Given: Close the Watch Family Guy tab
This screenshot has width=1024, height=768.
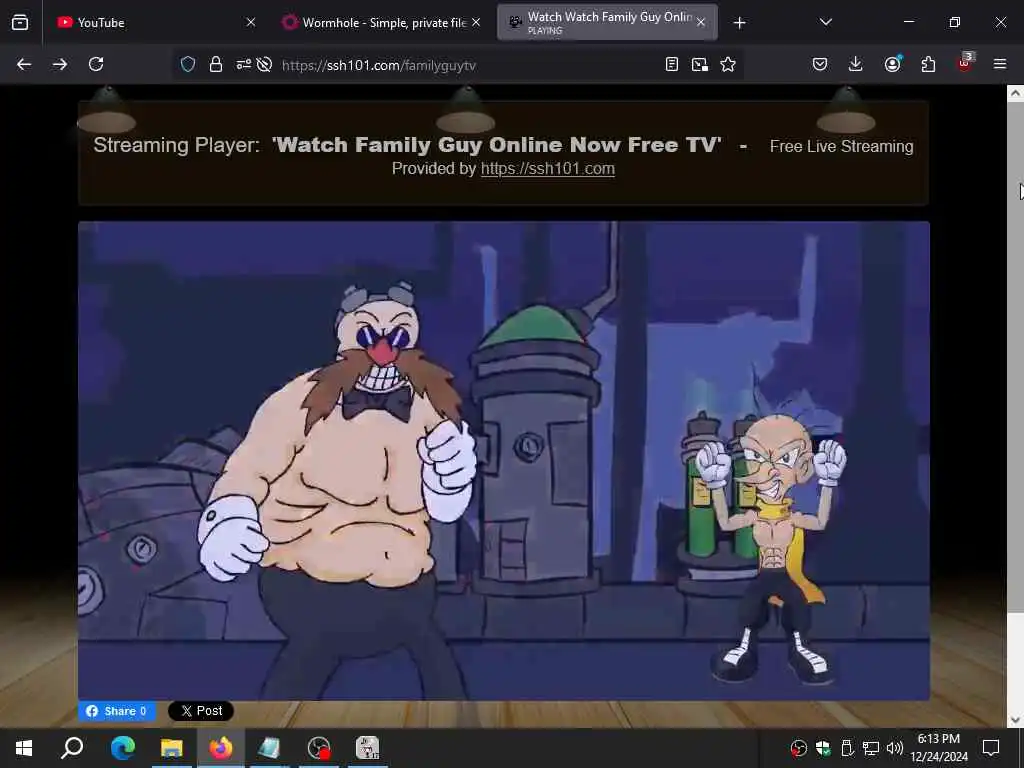Looking at the screenshot, I should [x=701, y=22].
